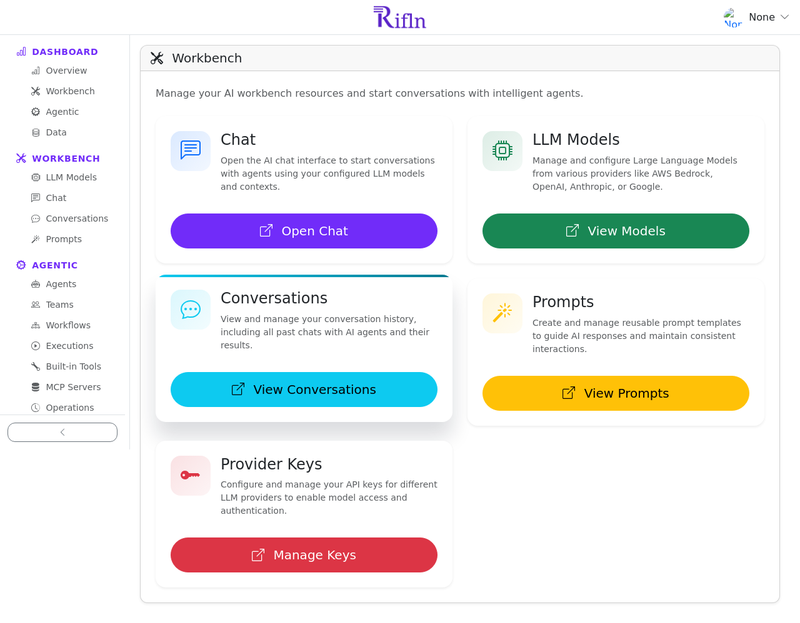
Task: Open the None user dropdown
Action: pyautogui.click(x=757, y=17)
